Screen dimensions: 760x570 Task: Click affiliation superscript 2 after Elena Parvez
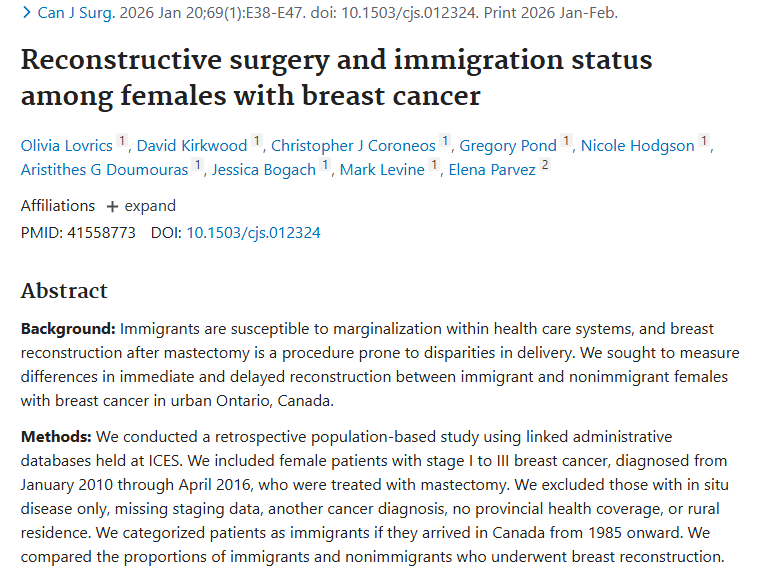click(x=545, y=165)
